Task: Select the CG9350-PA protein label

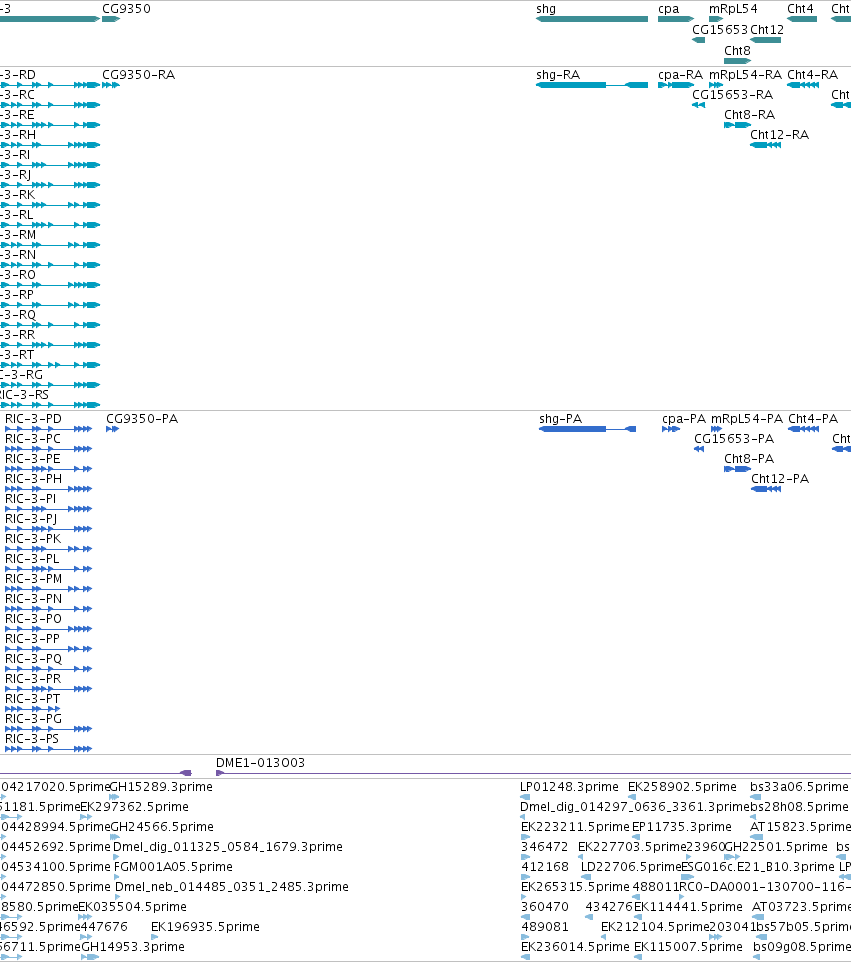Action: coord(142,418)
